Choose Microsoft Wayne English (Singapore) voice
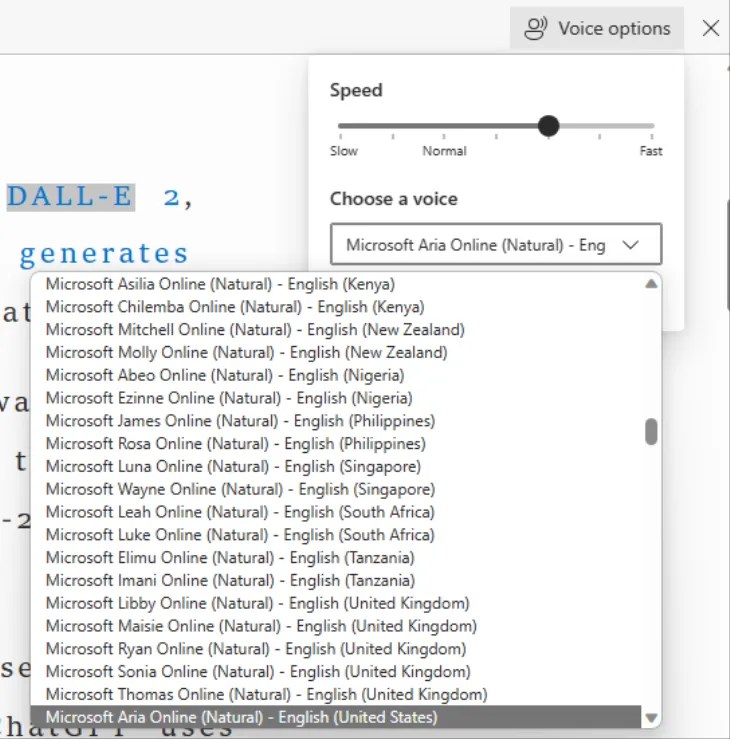This screenshot has height=739, width=730. pos(336,489)
